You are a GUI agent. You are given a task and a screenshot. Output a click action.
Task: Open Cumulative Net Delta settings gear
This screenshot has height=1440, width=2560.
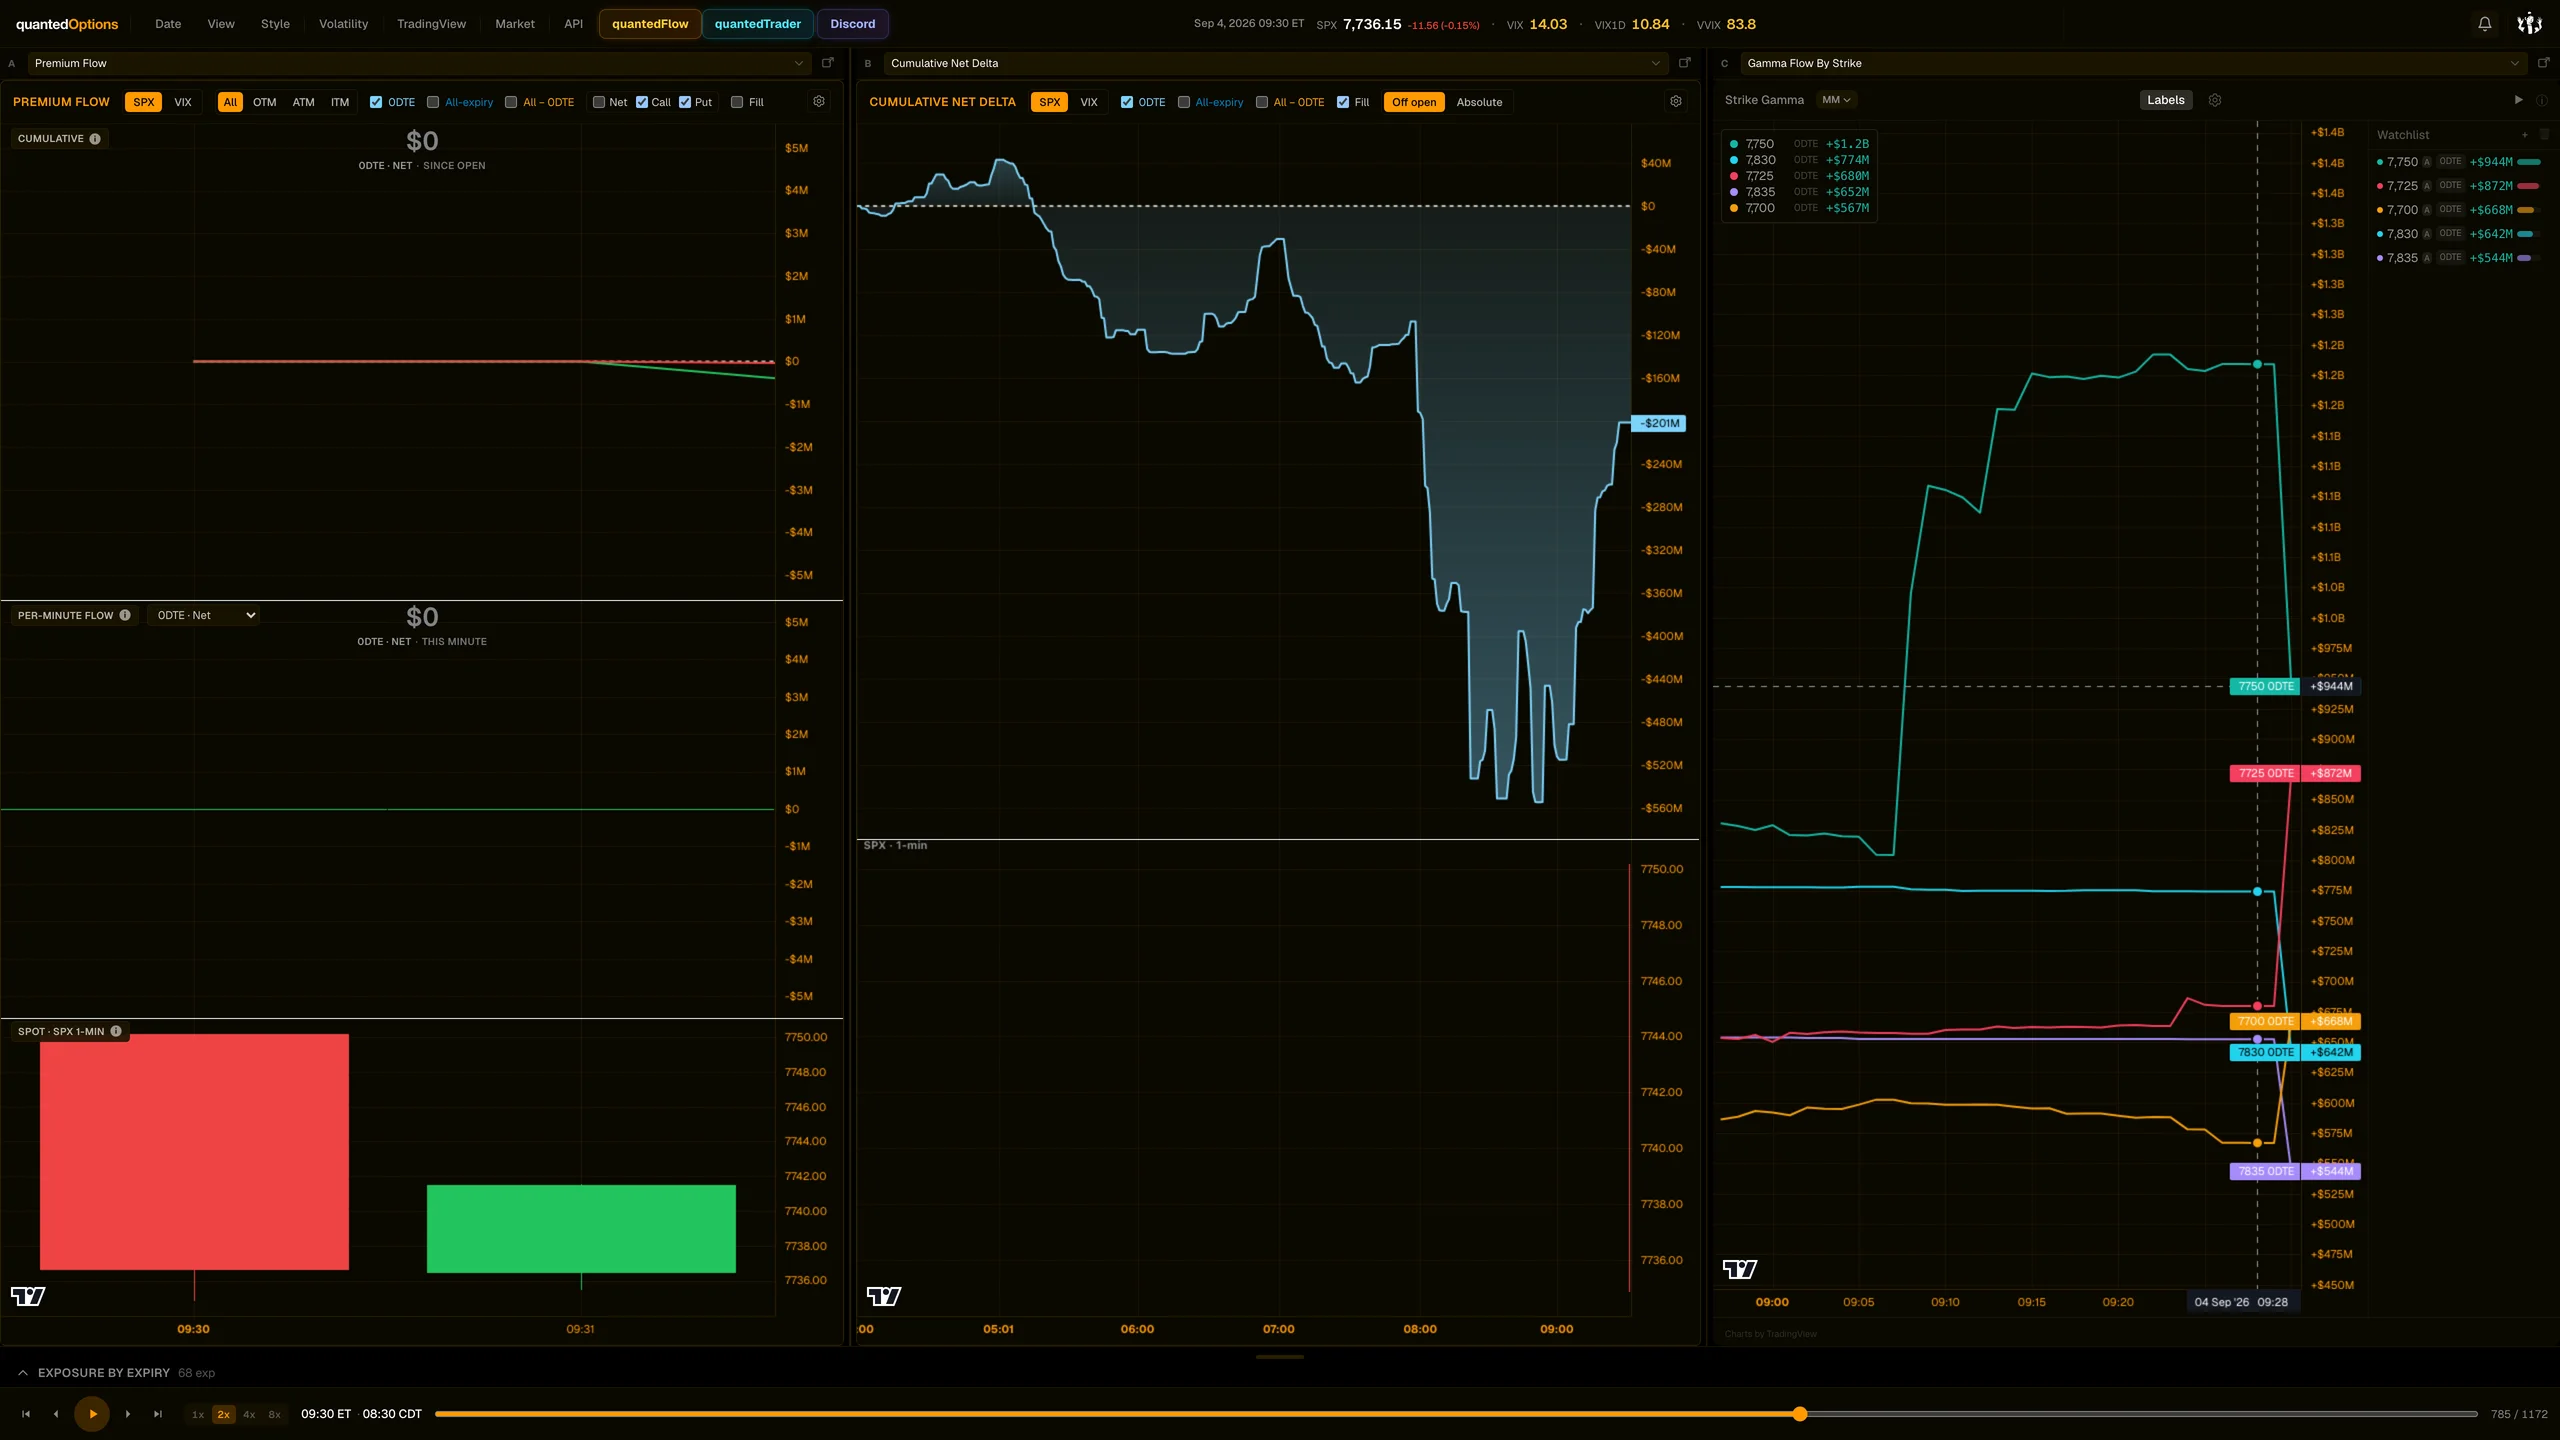(1676, 102)
